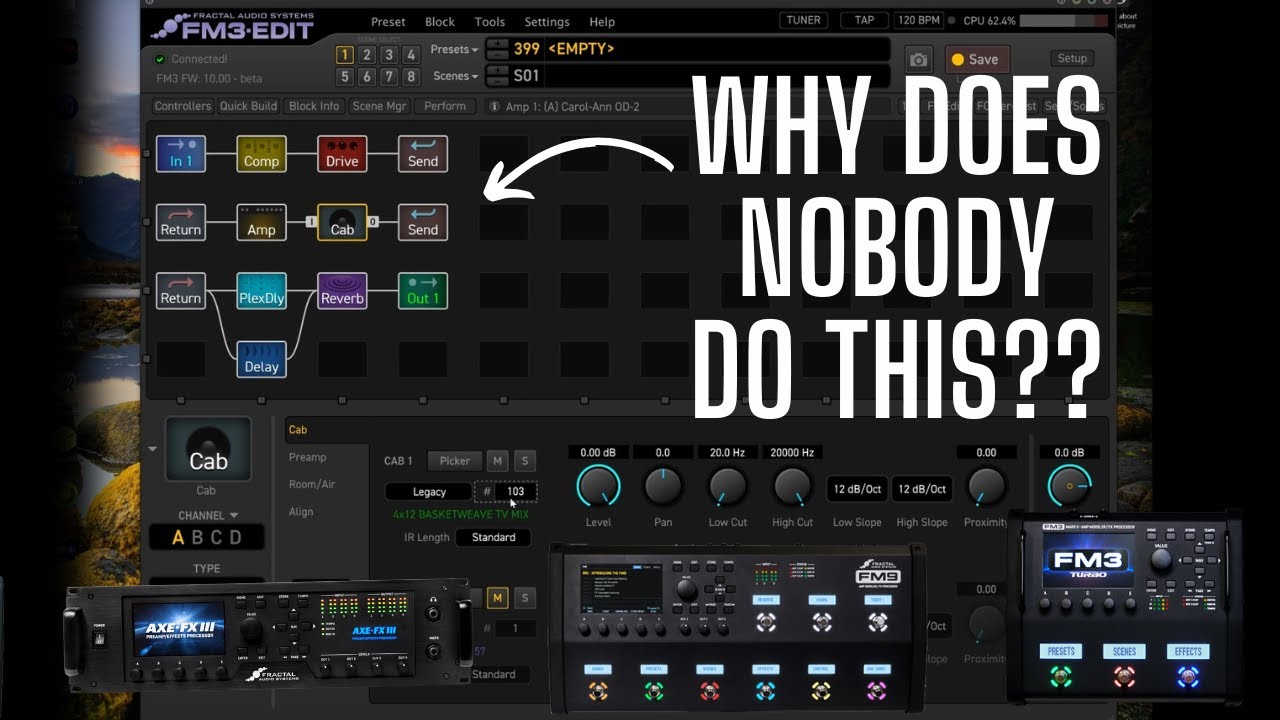Screen dimensions: 1280x720
Task: Select the In 1 block in the grid
Action: tap(181, 154)
